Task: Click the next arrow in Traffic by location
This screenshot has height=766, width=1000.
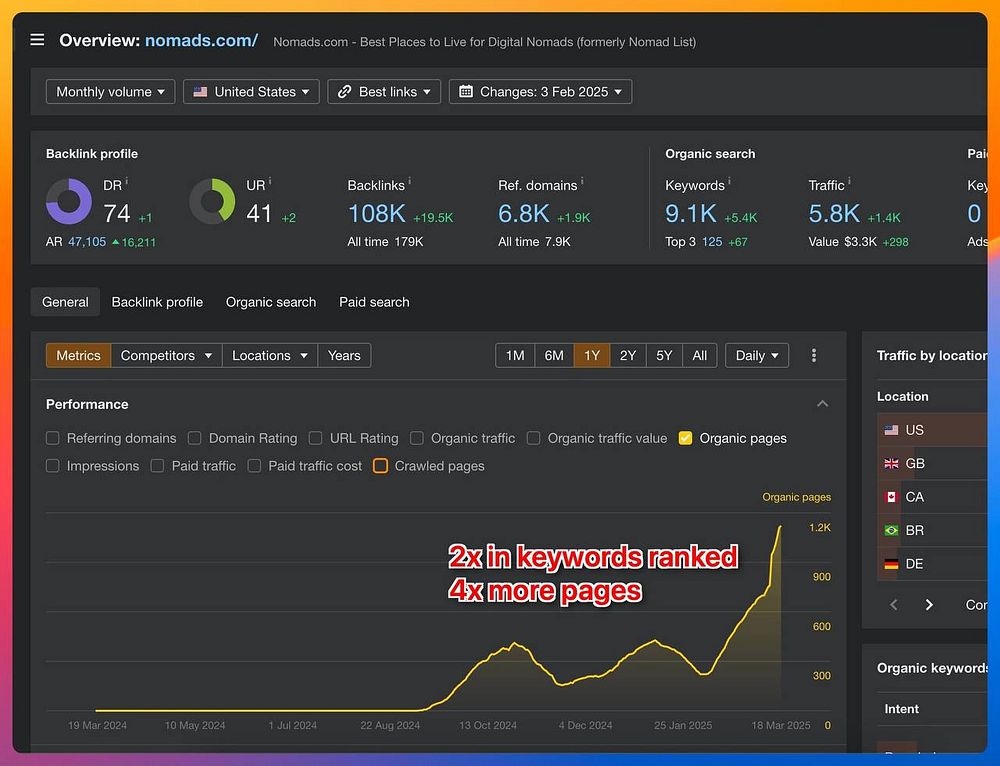Action: [929, 605]
